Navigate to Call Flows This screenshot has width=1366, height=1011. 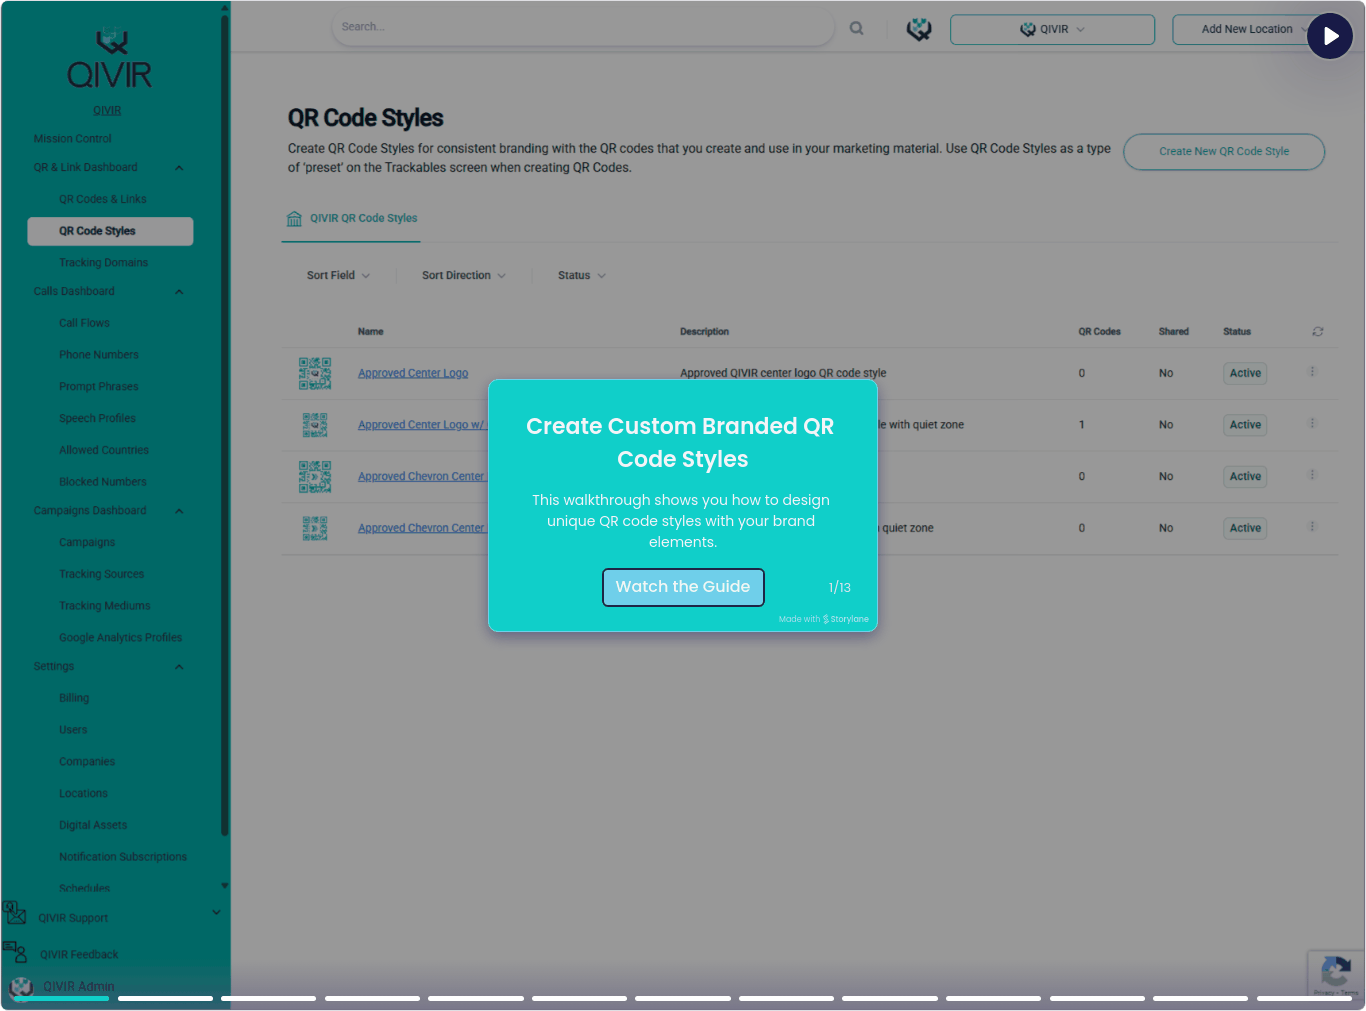(x=84, y=324)
